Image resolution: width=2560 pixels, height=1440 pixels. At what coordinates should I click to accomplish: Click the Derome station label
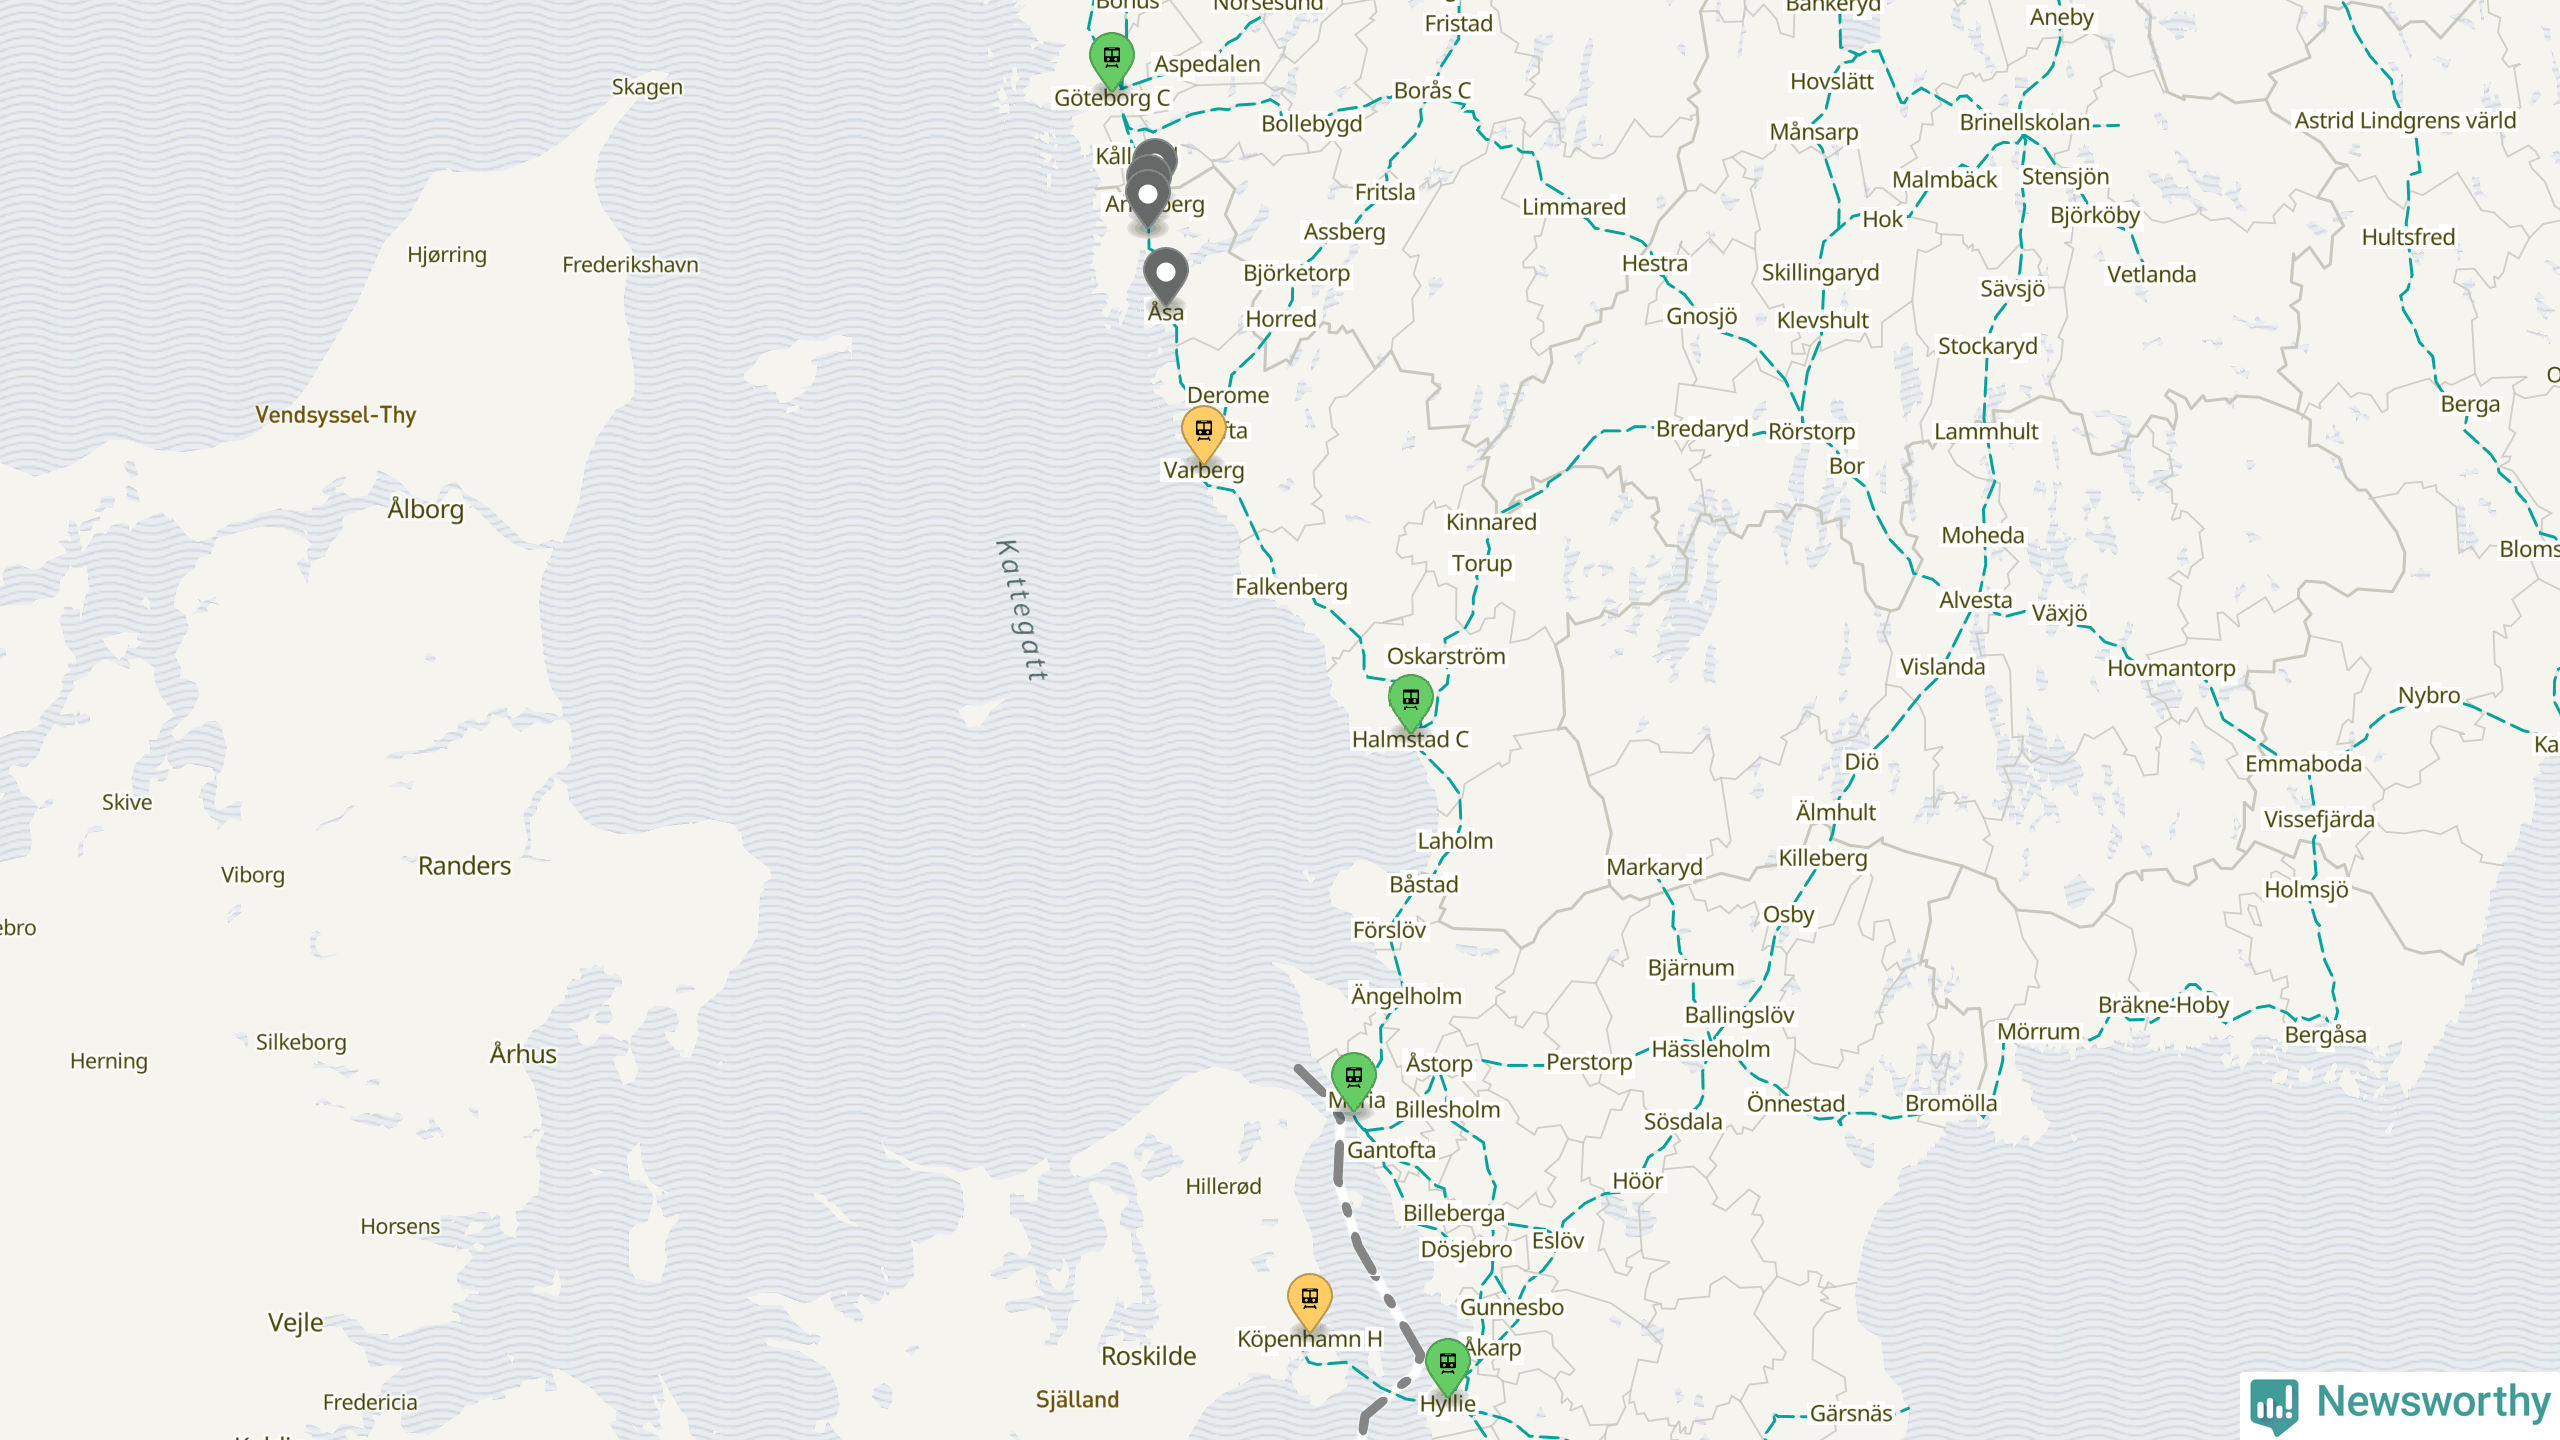[1227, 395]
